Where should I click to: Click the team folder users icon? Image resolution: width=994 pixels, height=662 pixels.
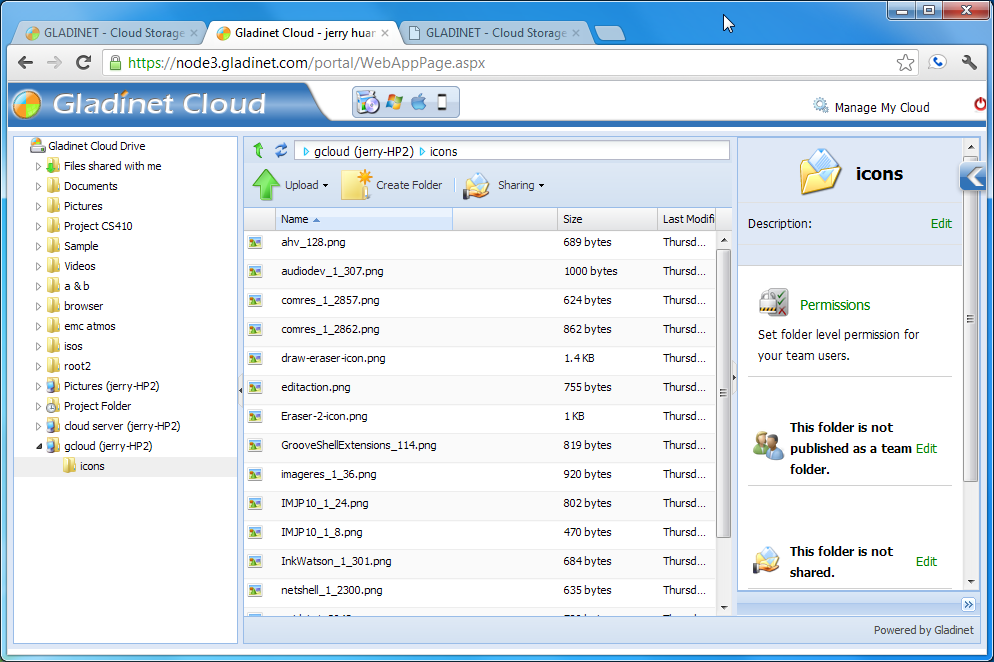coord(768,446)
